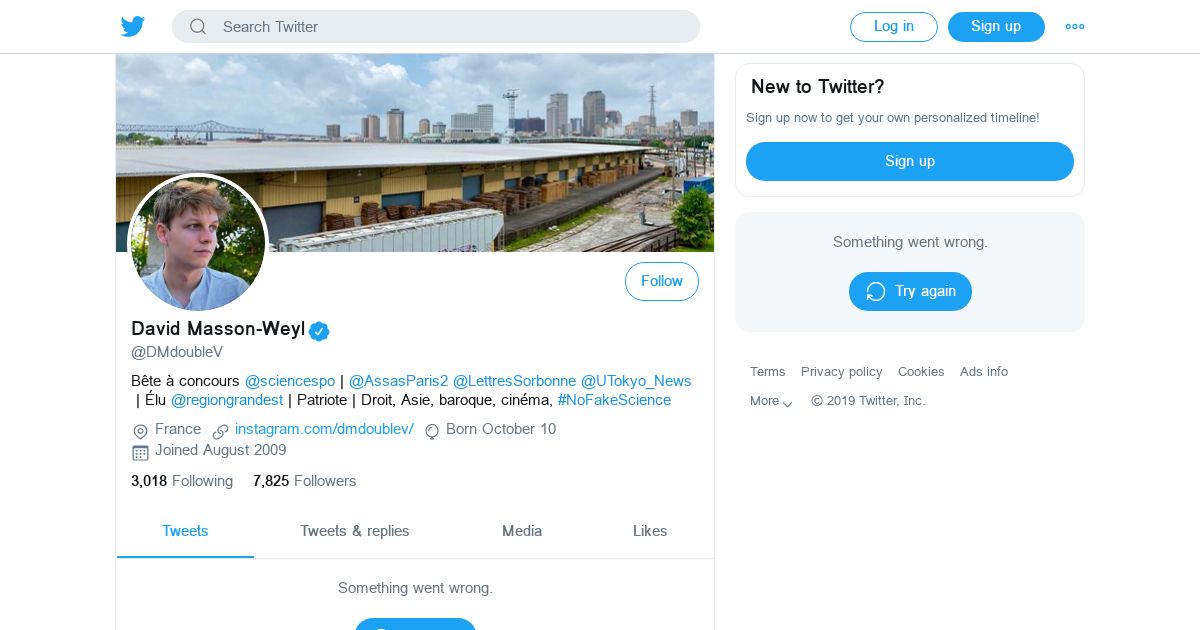Switch to Tweets & replies tab
Screen dimensions: 1200x630
[355, 531]
